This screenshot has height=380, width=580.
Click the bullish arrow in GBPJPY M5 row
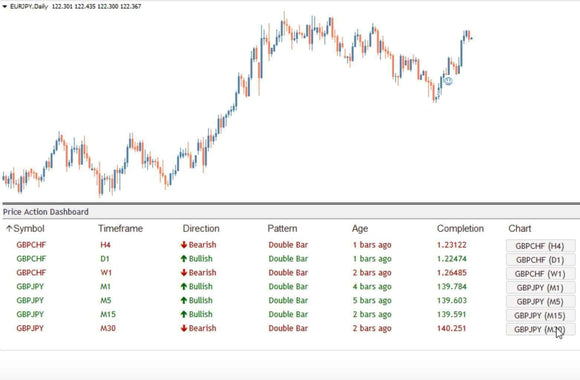pyautogui.click(x=184, y=300)
